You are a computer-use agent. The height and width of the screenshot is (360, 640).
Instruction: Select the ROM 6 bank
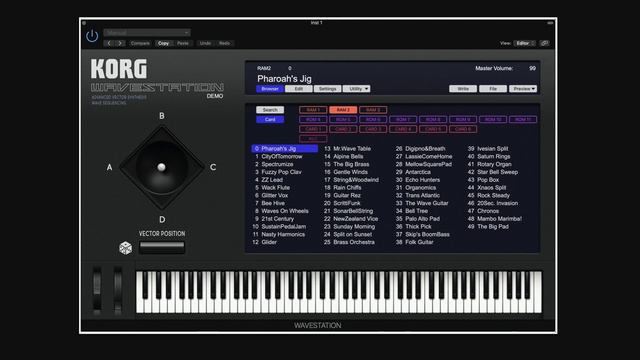373,120
